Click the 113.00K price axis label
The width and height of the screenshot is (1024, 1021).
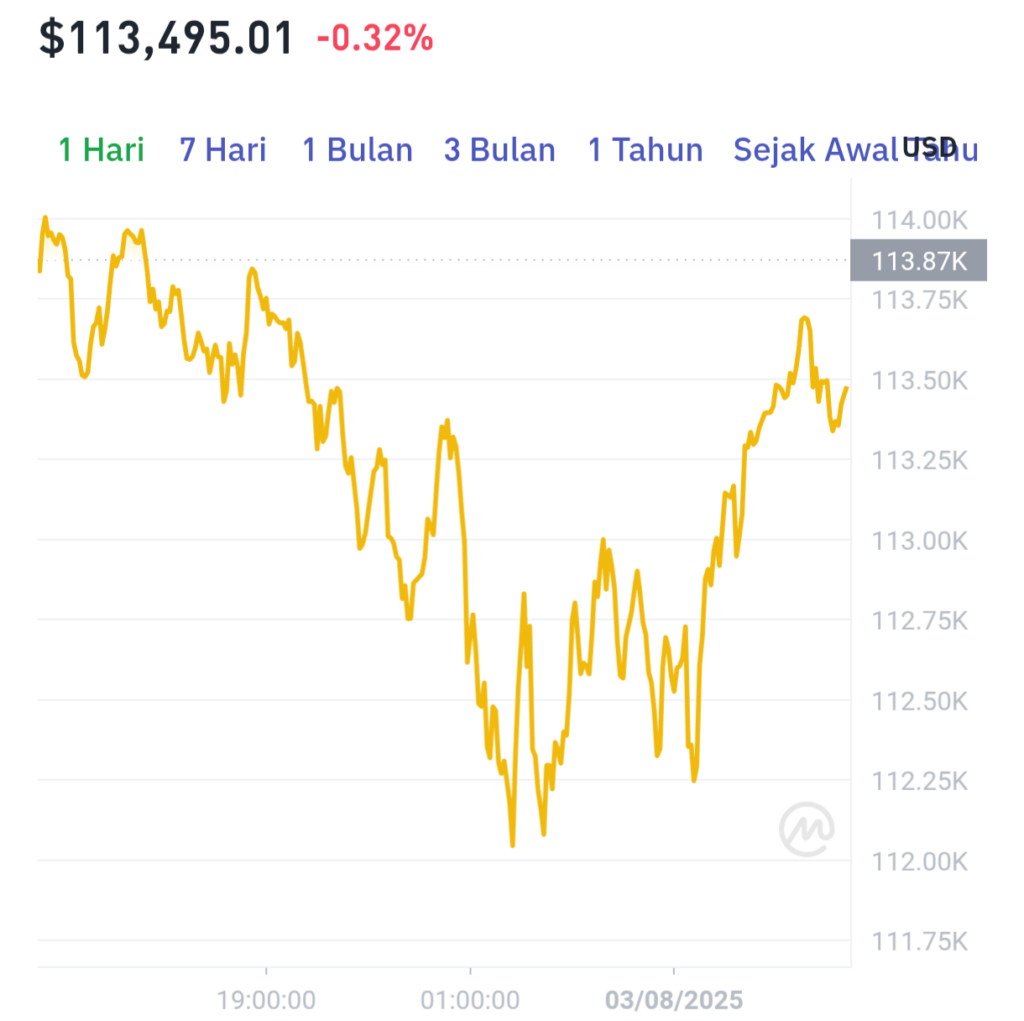click(920, 541)
